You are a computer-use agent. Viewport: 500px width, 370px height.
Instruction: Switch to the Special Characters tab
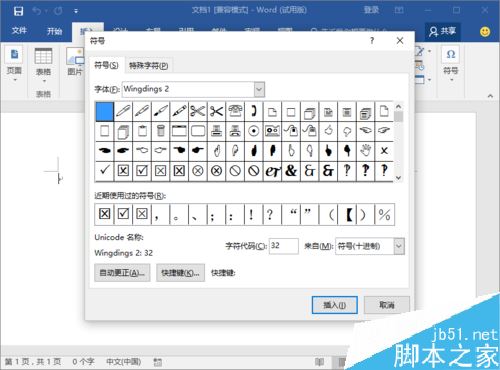pyautogui.click(x=148, y=66)
